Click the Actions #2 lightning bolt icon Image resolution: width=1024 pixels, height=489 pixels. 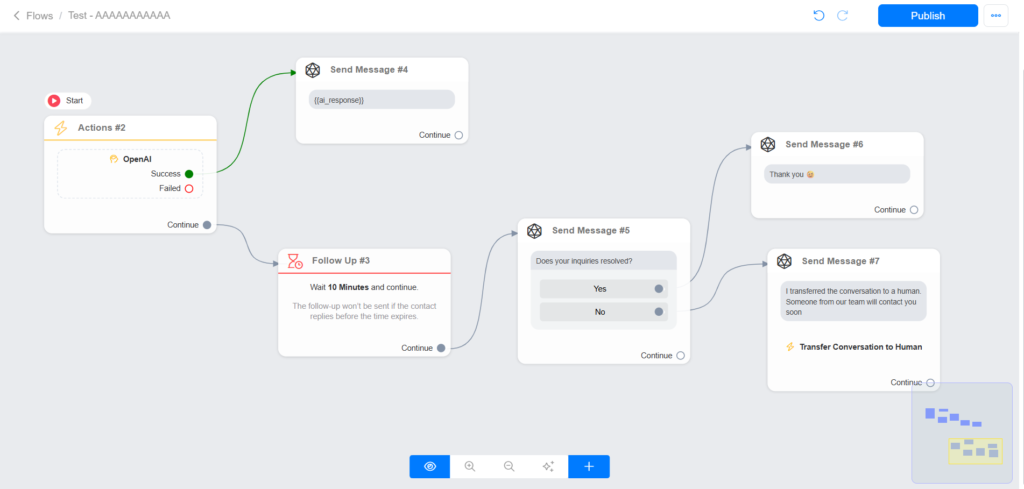click(61, 128)
